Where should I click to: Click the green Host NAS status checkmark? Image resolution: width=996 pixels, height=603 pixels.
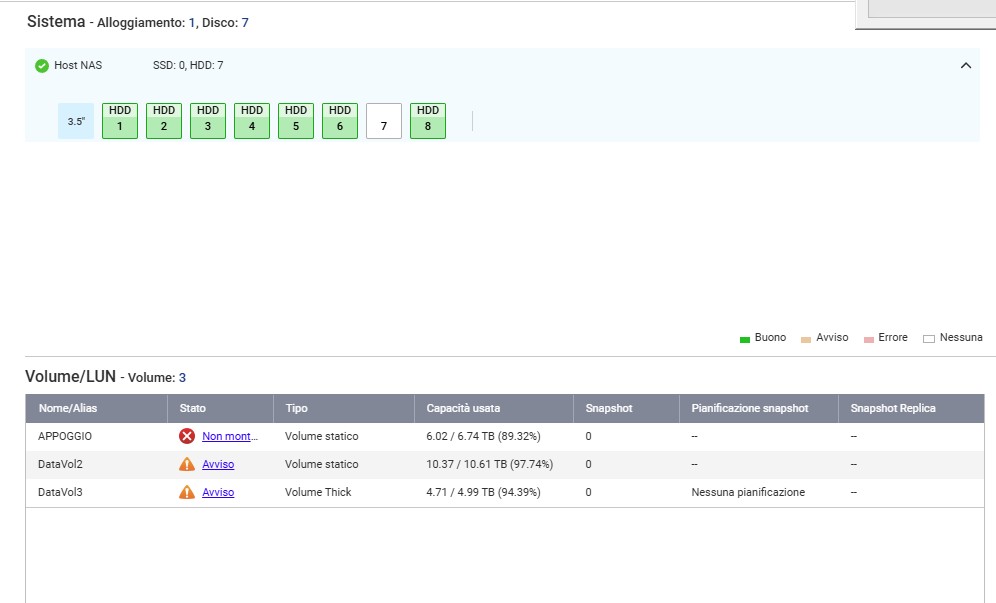coord(42,66)
